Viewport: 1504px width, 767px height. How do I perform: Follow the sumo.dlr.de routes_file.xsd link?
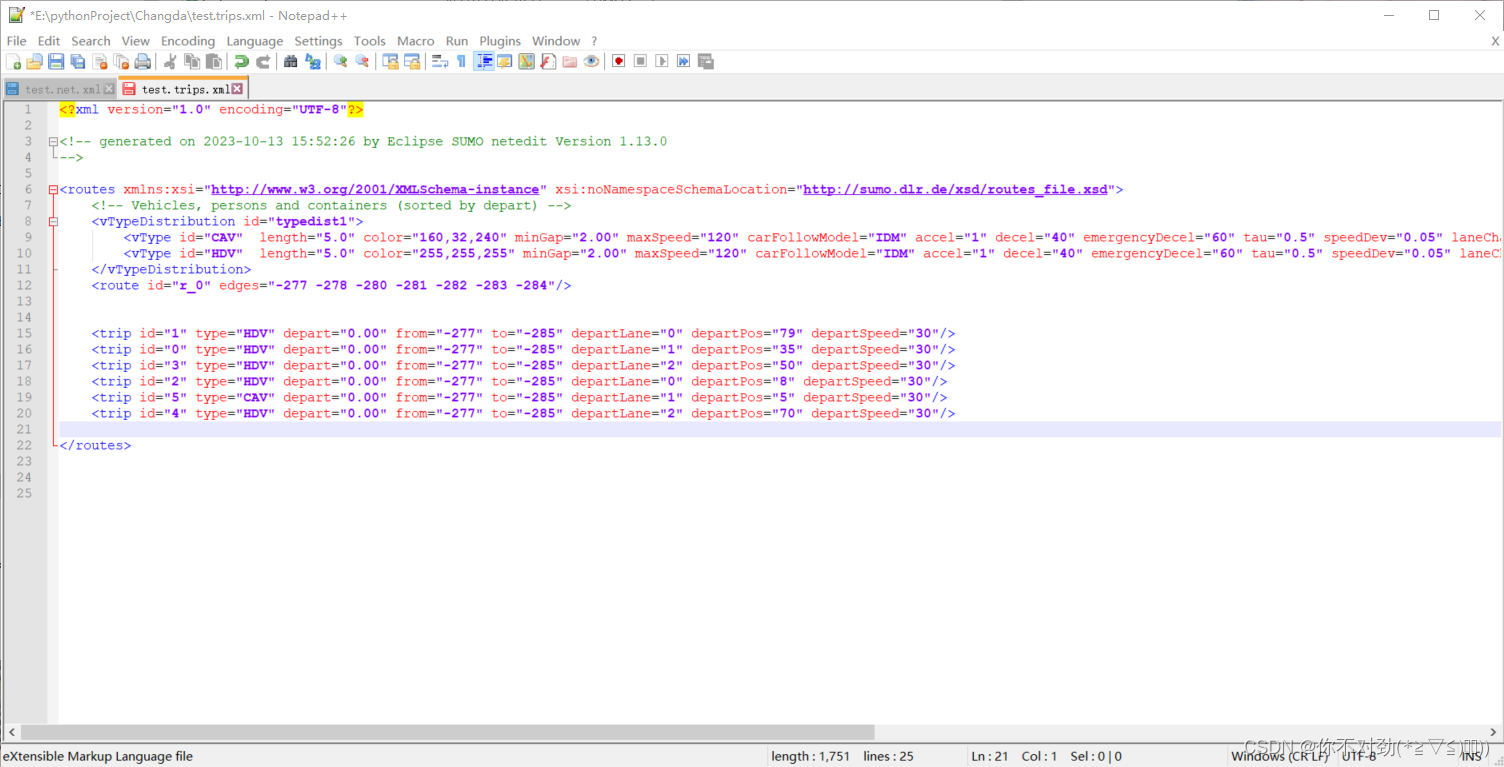pos(955,189)
